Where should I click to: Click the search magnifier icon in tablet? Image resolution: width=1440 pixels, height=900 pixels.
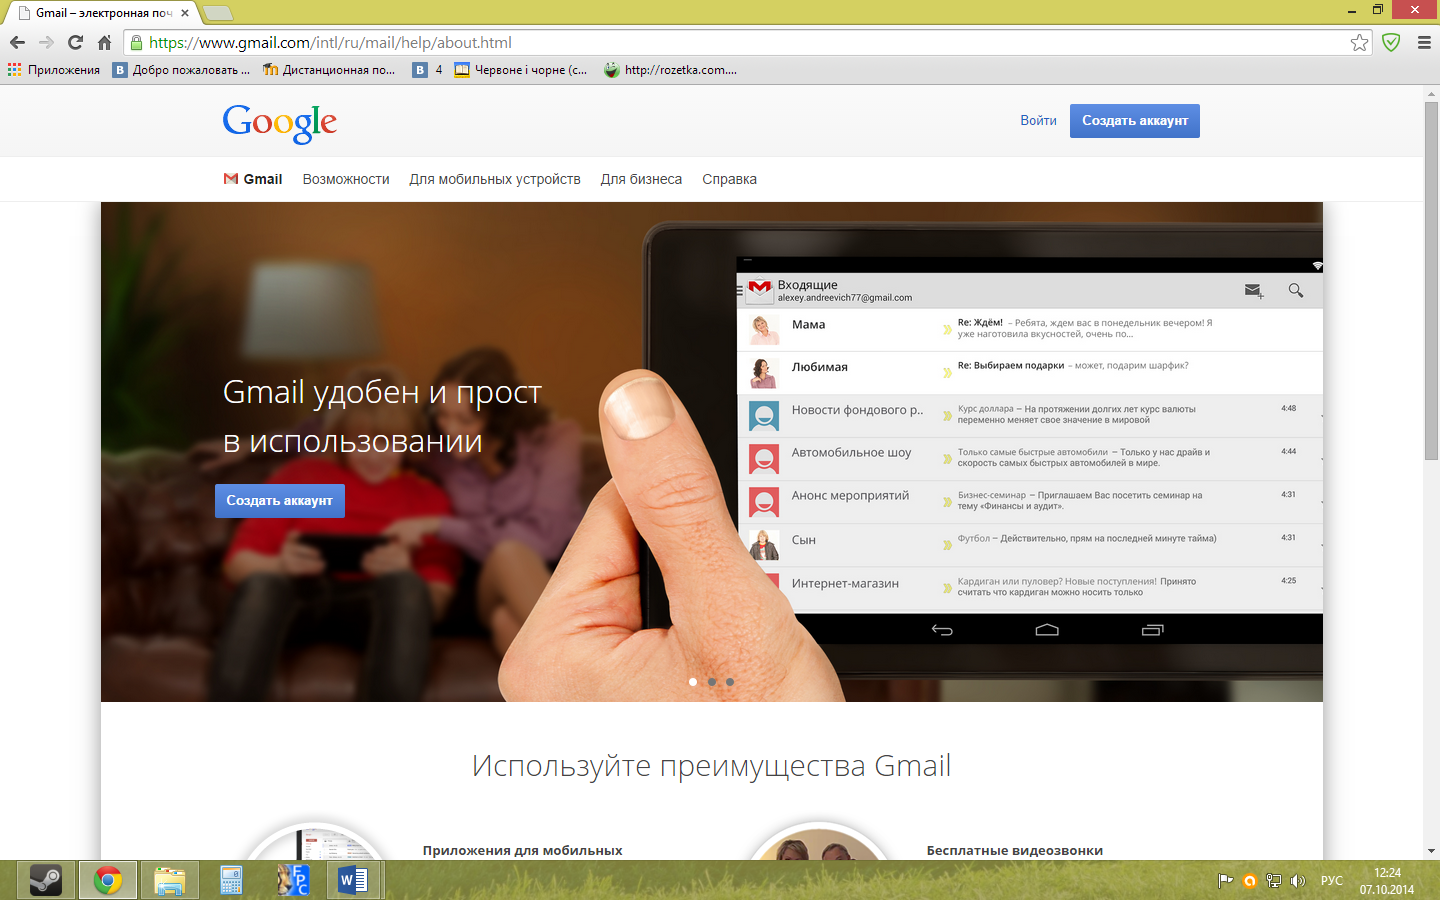[1296, 290]
